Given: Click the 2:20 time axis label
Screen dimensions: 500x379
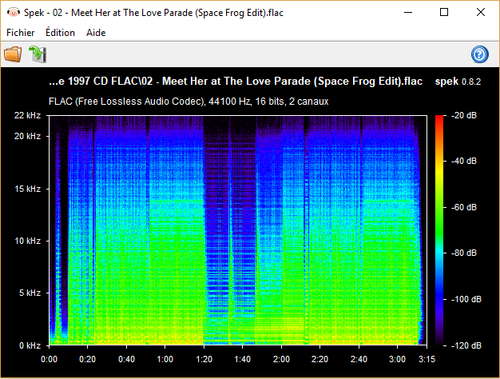Looking at the screenshot, I should (x=320, y=359).
